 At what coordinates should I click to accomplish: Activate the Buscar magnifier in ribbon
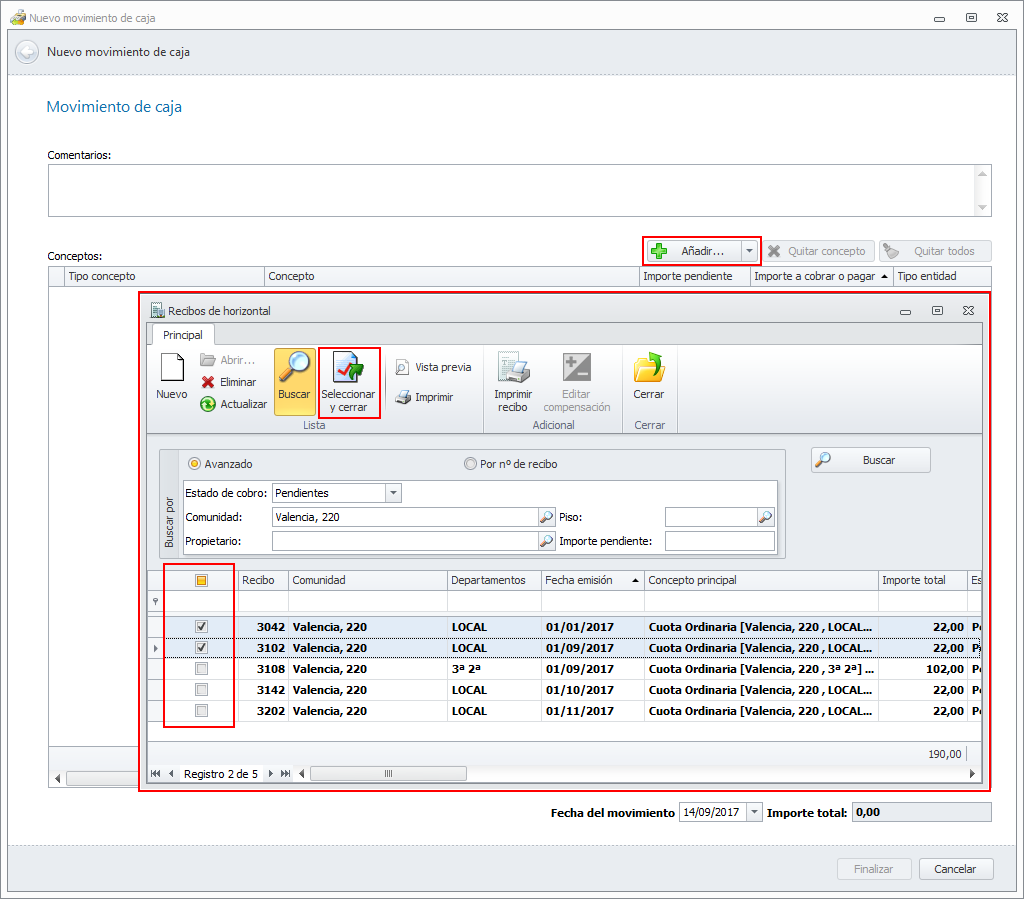pos(294,369)
